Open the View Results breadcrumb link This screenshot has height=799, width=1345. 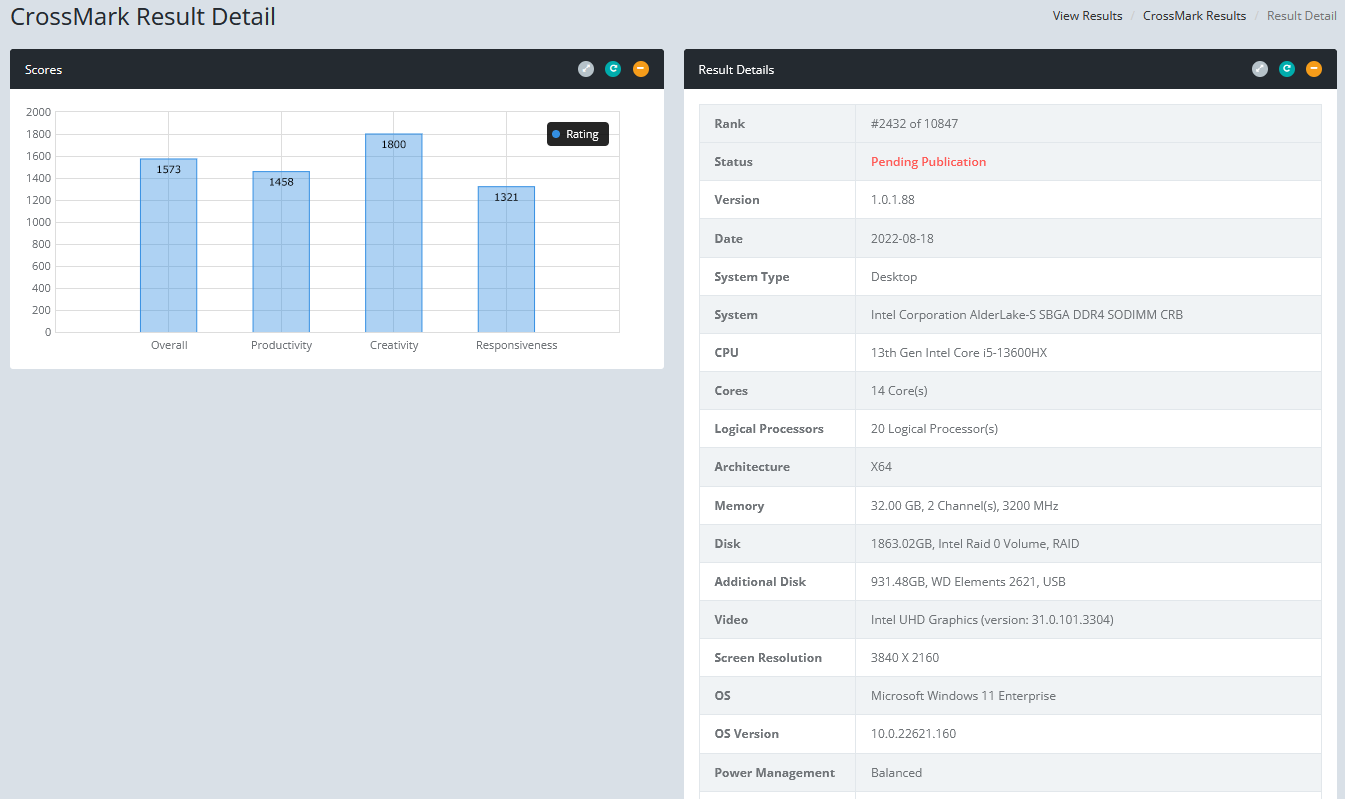1087,16
